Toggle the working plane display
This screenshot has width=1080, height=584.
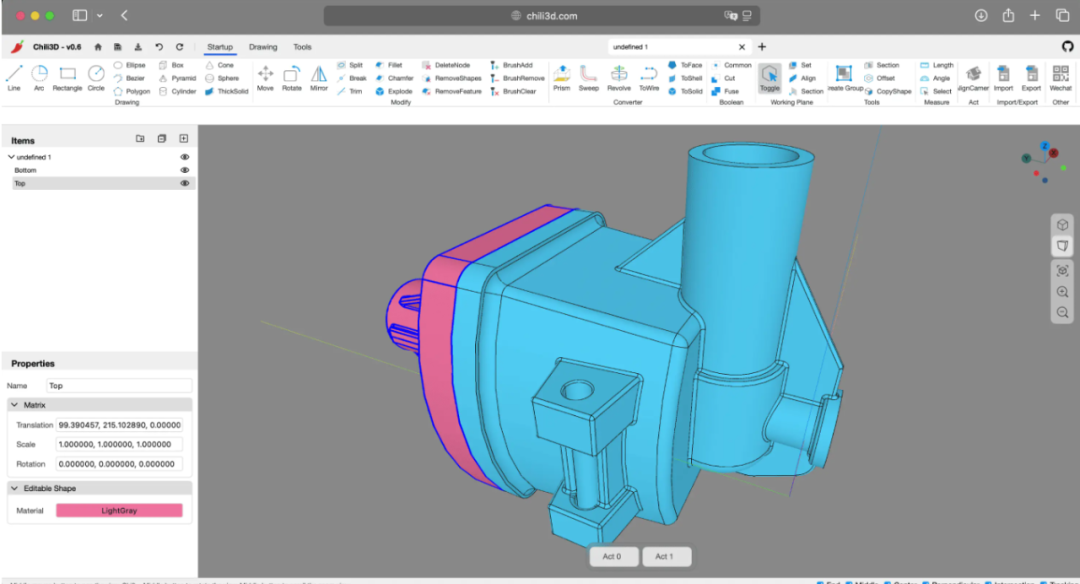[x=769, y=78]
